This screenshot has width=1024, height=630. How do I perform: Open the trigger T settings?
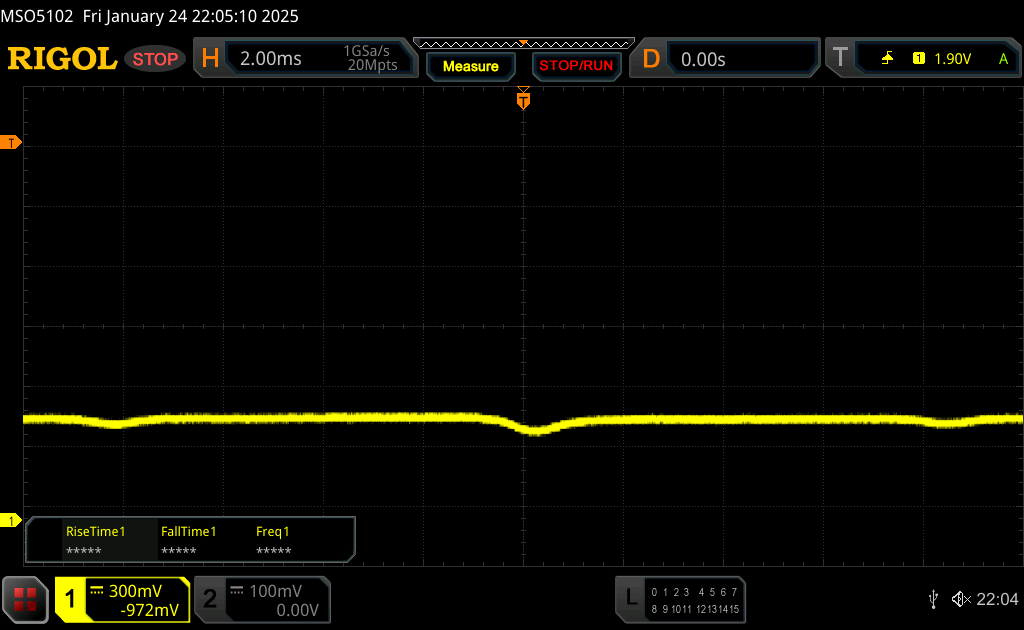pos(840,57)
